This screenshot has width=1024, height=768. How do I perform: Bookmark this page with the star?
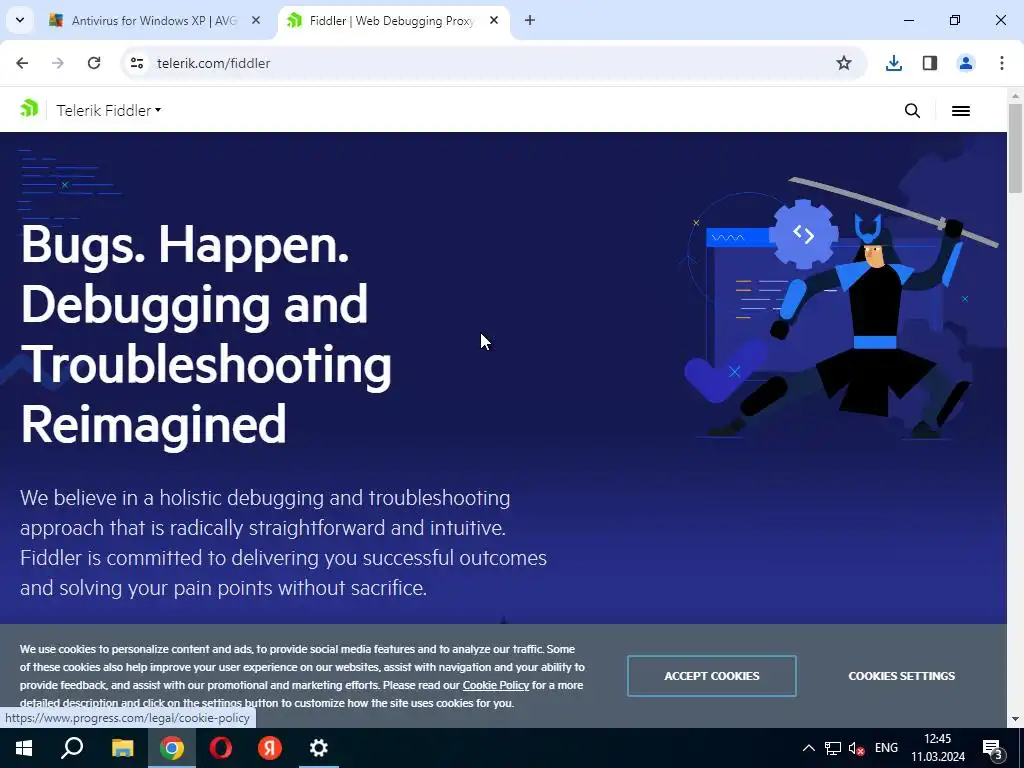pyautogui.click(x=844, y=63)
